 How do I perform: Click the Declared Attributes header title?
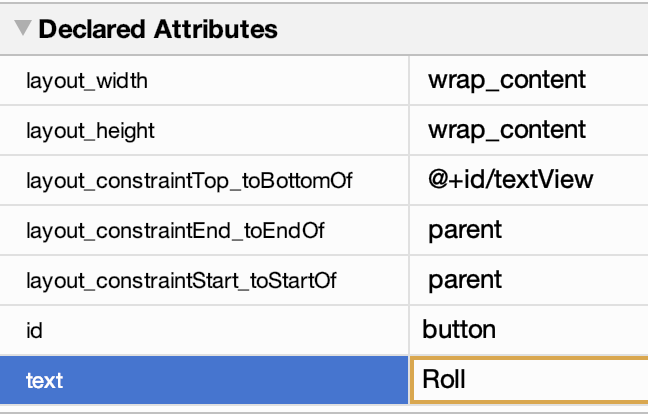click(x=157, y=30)
